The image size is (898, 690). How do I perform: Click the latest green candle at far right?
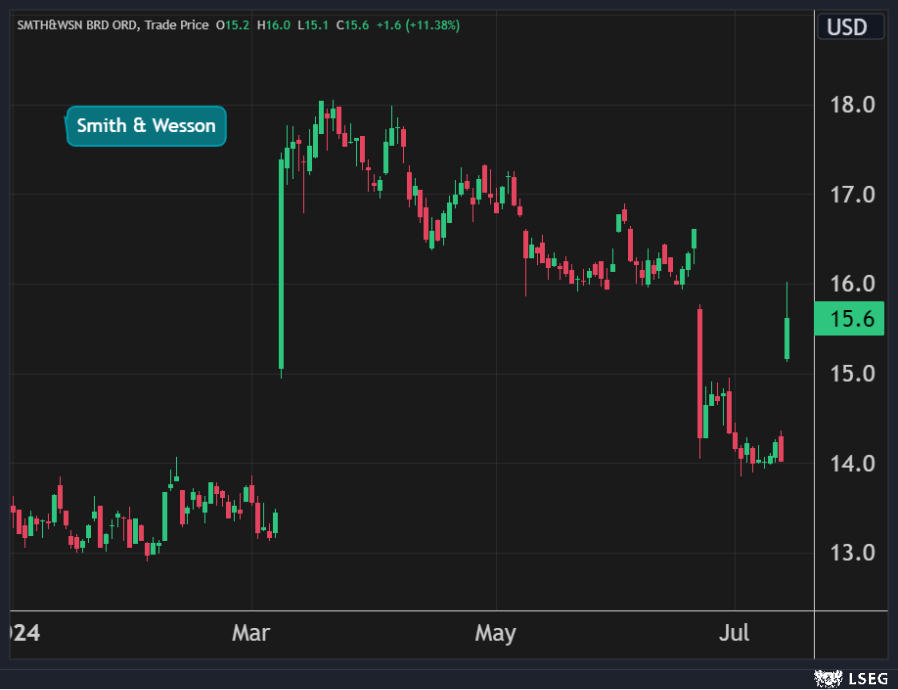click(x=788, y=338)
